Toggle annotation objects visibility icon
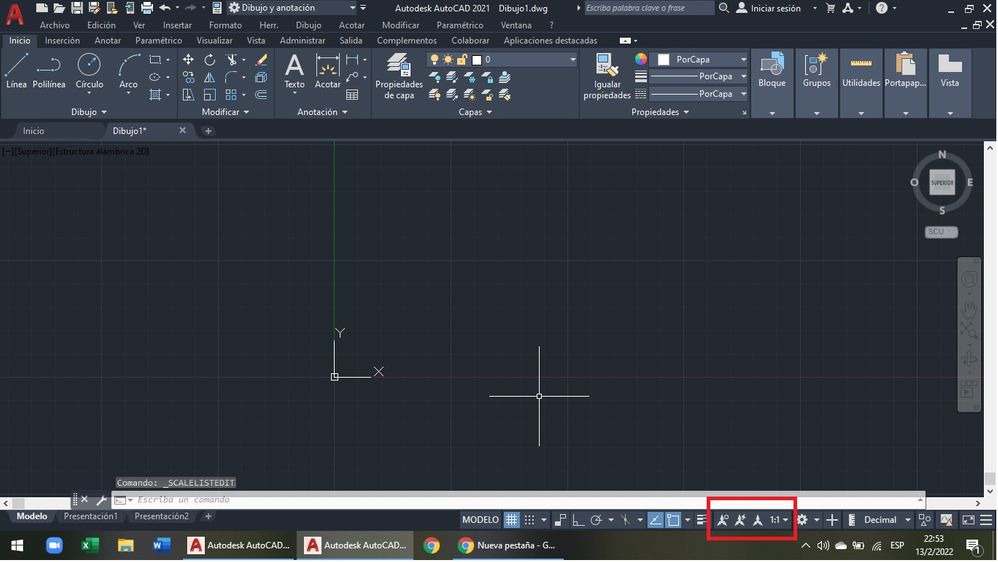This screenshot has height=562, width=998. click(722, 520)
